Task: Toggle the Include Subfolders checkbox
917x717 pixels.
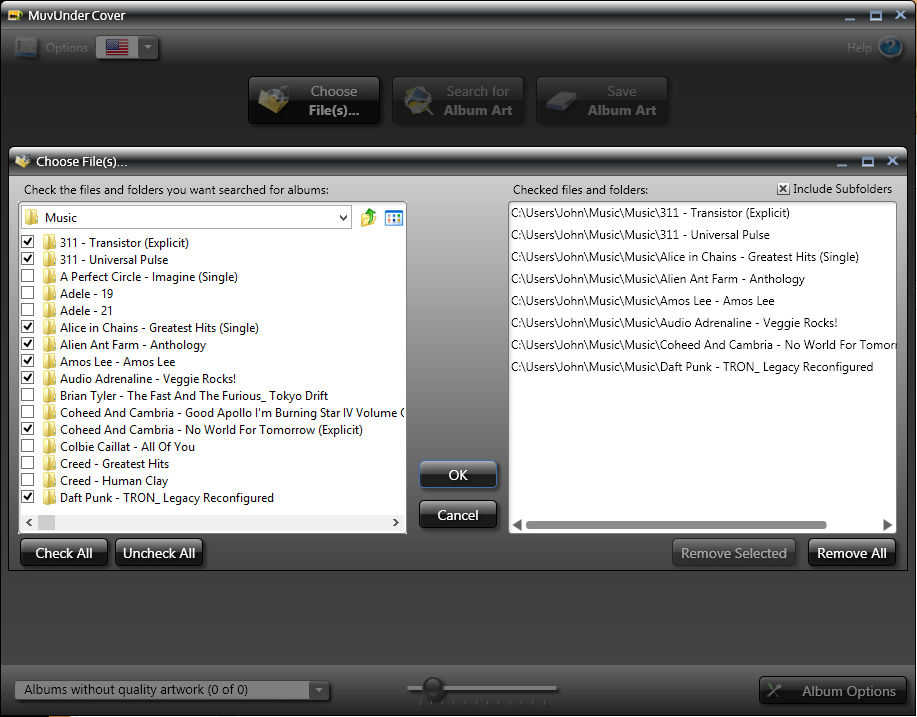Action: pyautogui.click(x=783, y=189)
